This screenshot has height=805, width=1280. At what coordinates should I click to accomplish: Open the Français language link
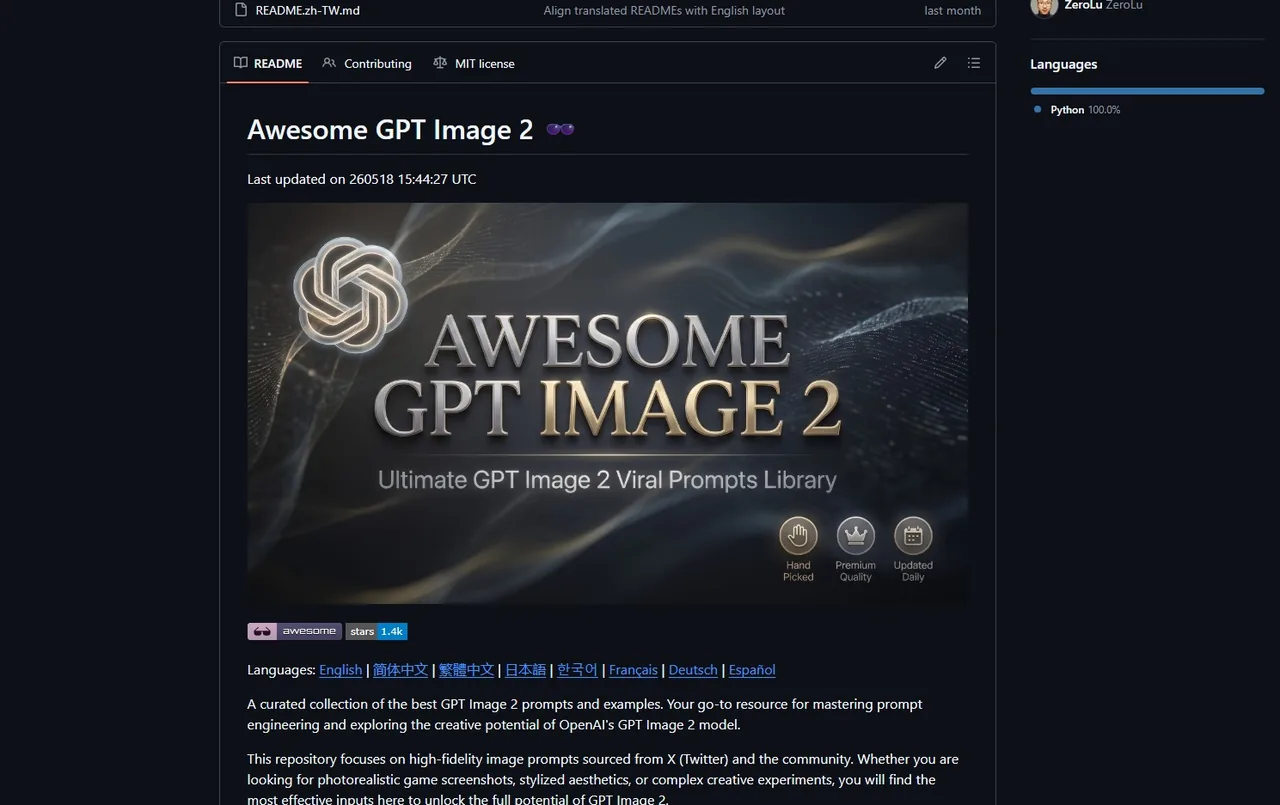click(x=633, y=670)
